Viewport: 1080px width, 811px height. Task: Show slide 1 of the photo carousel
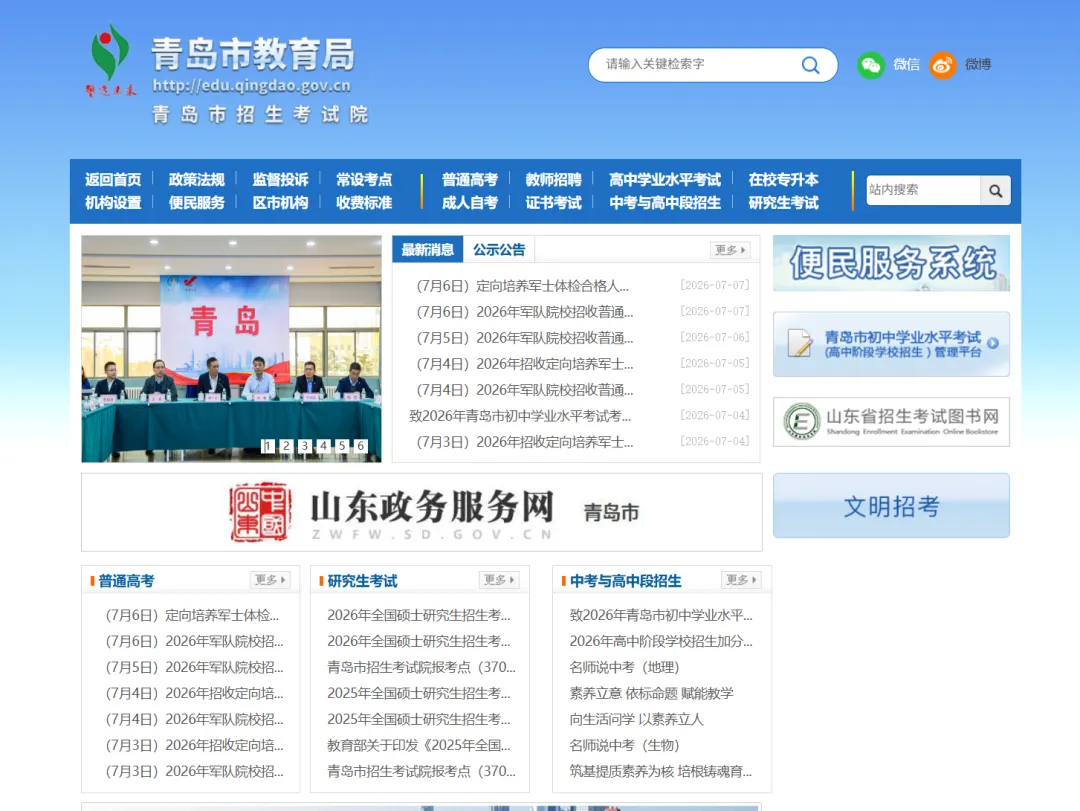[268, 446]
